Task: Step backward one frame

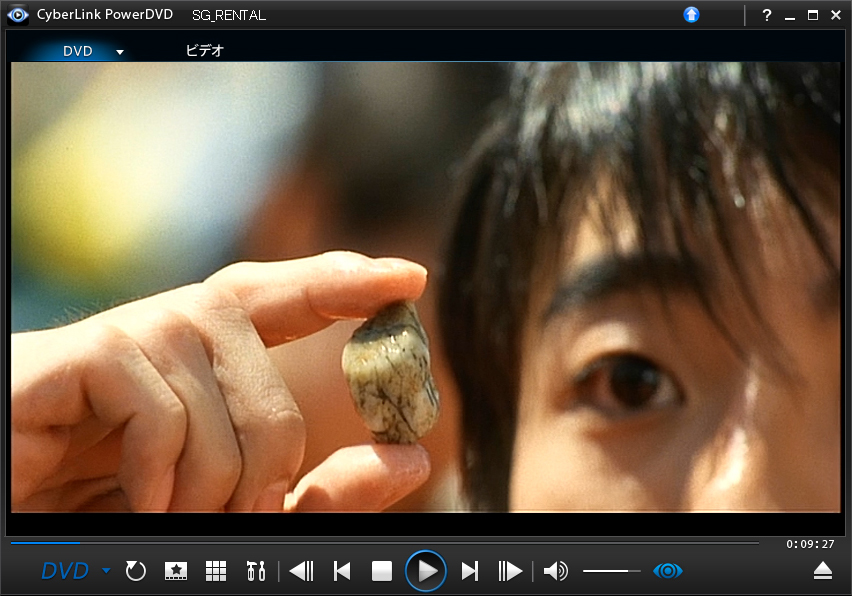Action: [300, 571]
